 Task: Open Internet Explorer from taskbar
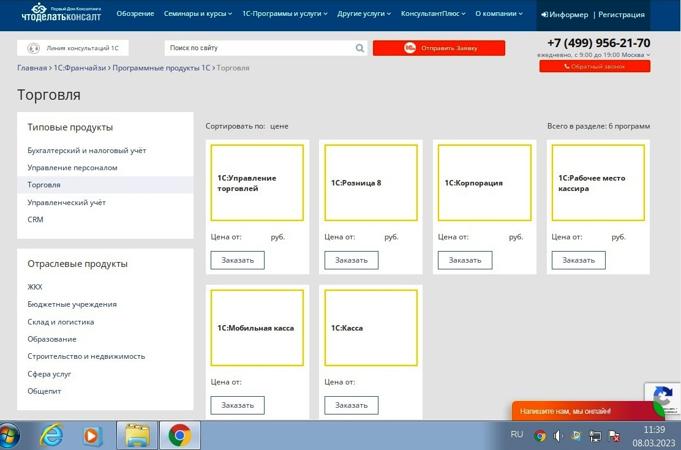(51, 435)
